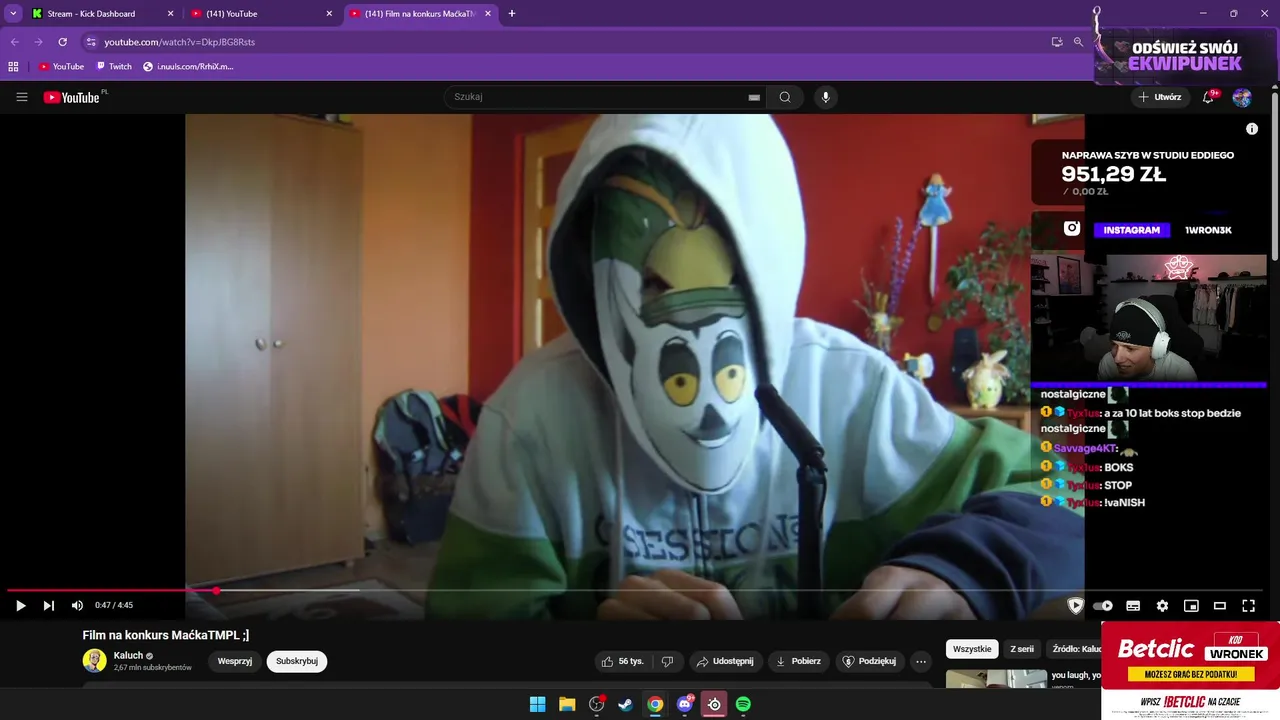Click the search magnifier button
This screenshot has height=720, width=1280.
(785, 97)
